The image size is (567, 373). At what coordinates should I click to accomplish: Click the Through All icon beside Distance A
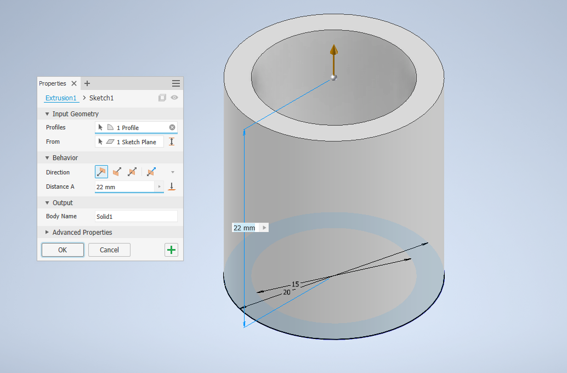[x=172, y=187]
